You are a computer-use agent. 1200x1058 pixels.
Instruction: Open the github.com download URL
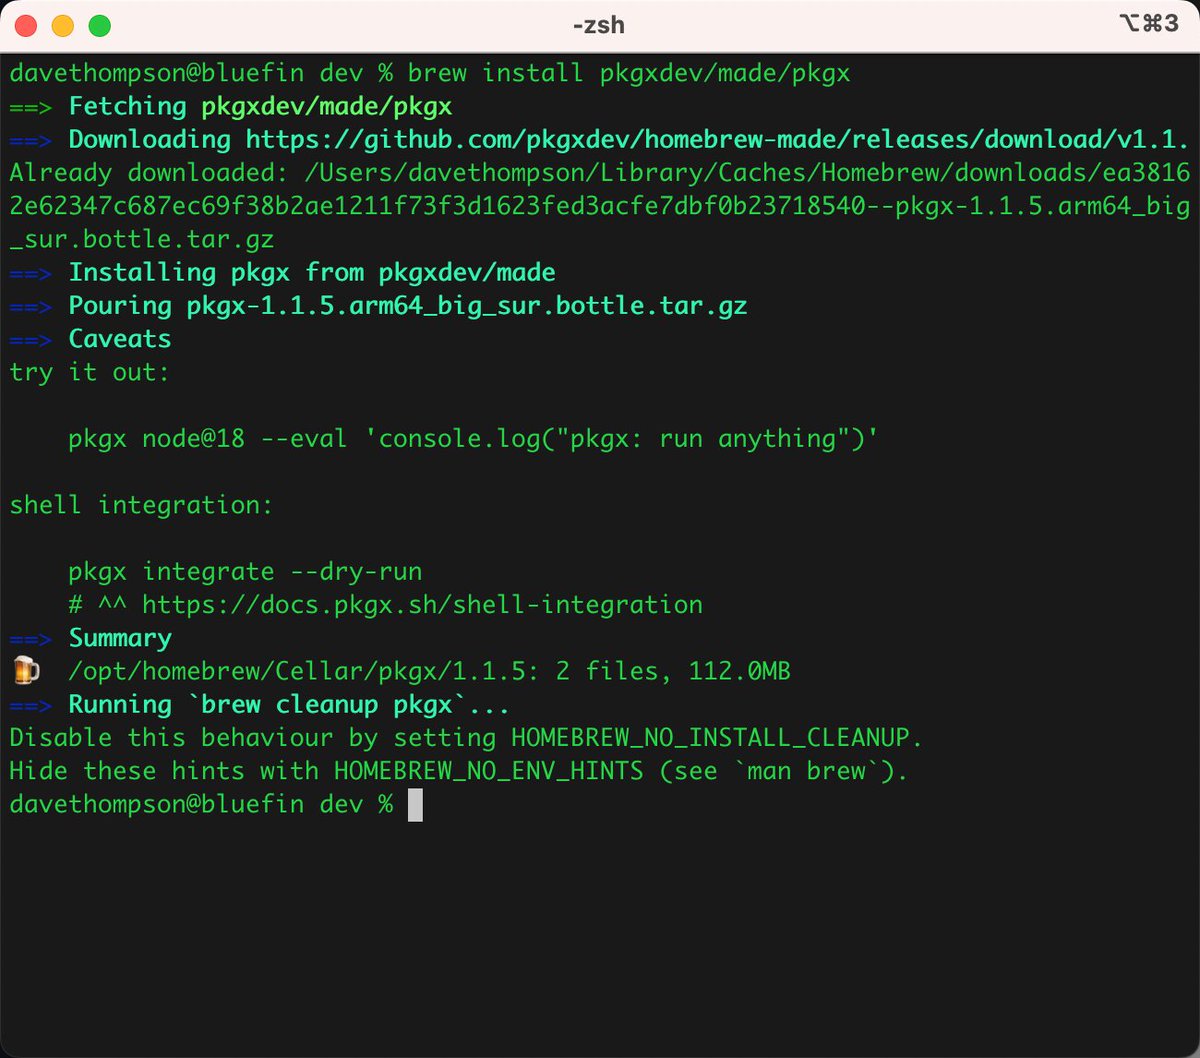point(718,140)
